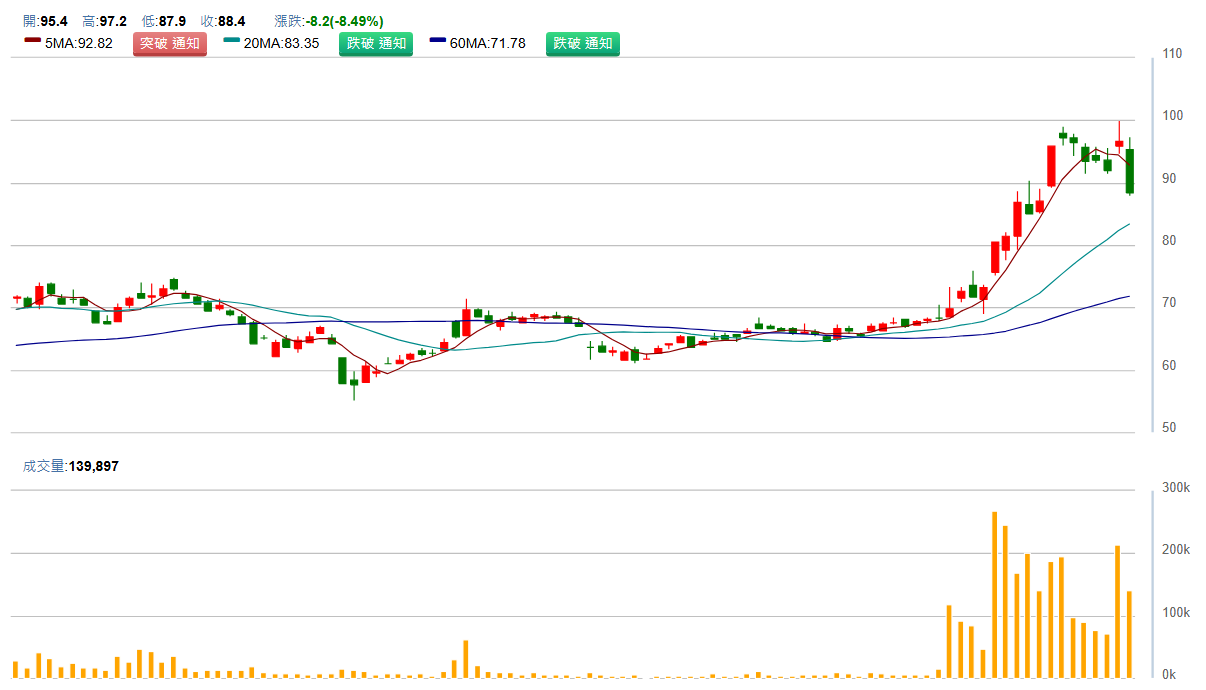Click the last orange volume bar

point(1129,634)
